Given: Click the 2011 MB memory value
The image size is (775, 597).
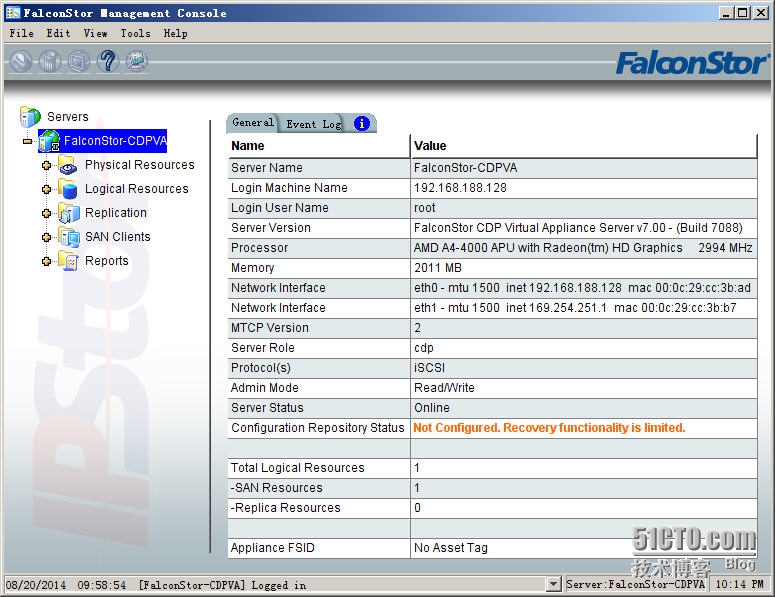Looking at the screenshot, I should [438, 268].
